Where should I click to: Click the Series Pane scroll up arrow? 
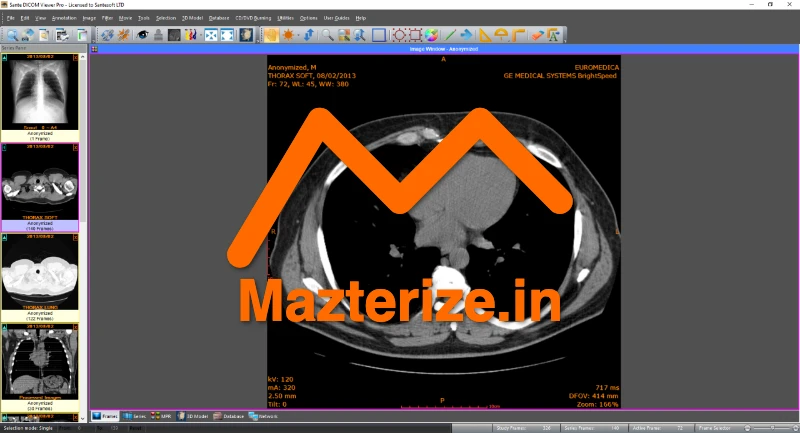click(83, 56)
